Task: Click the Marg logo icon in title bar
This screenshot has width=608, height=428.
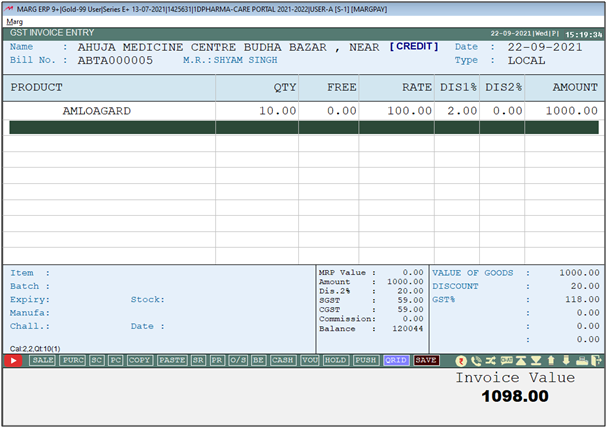Action: coord(9,9)
